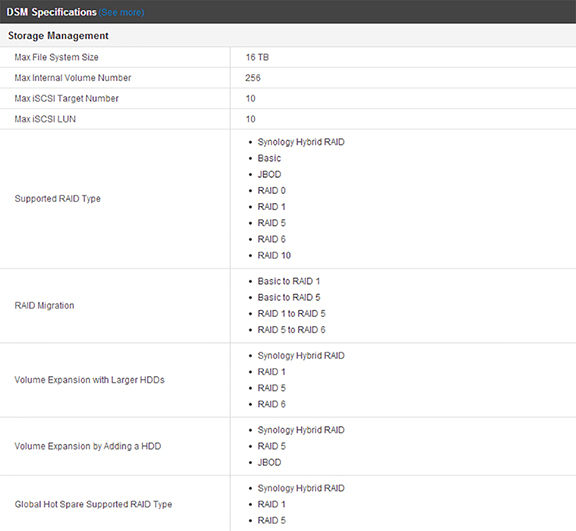The image size is (576, 531).
Task: Open the See more link
Action: point(121,12)
